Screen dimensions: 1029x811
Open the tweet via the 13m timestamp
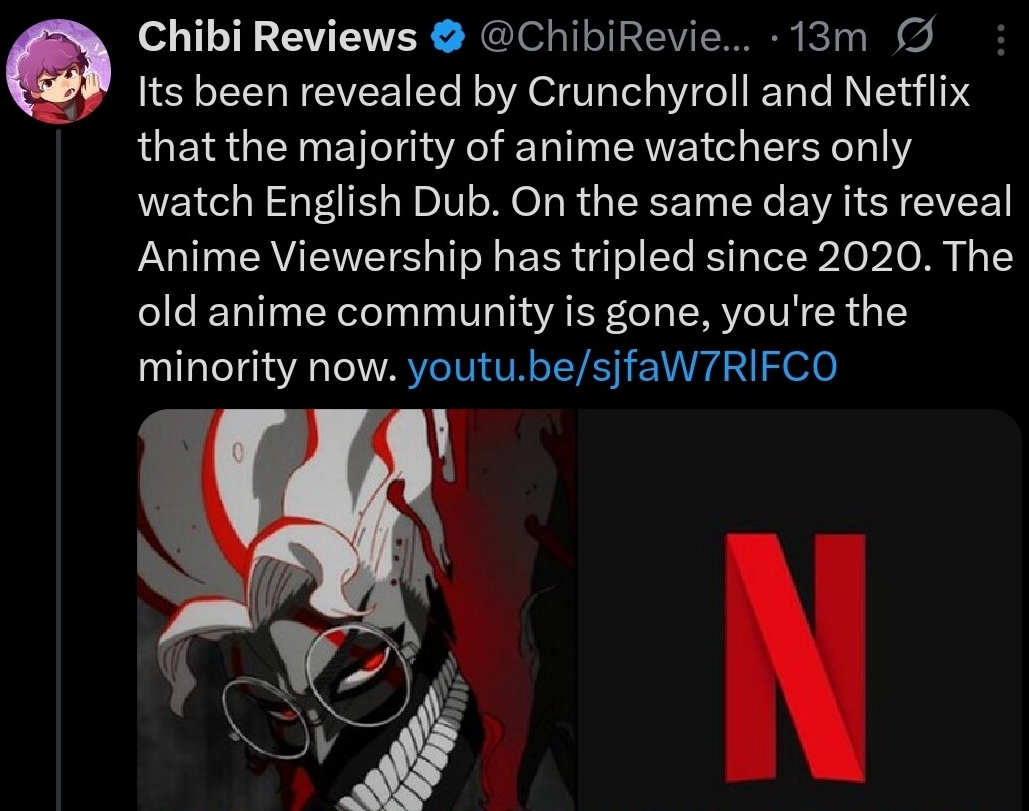point(828,37)
